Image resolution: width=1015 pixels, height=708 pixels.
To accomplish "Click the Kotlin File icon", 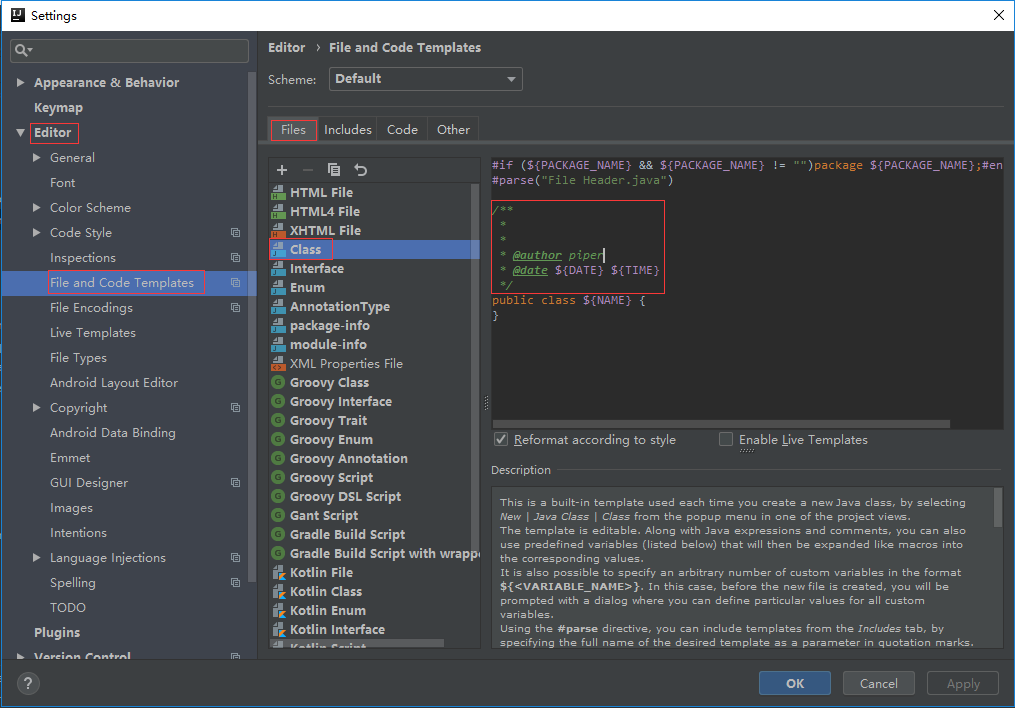I will click(279, 573).
